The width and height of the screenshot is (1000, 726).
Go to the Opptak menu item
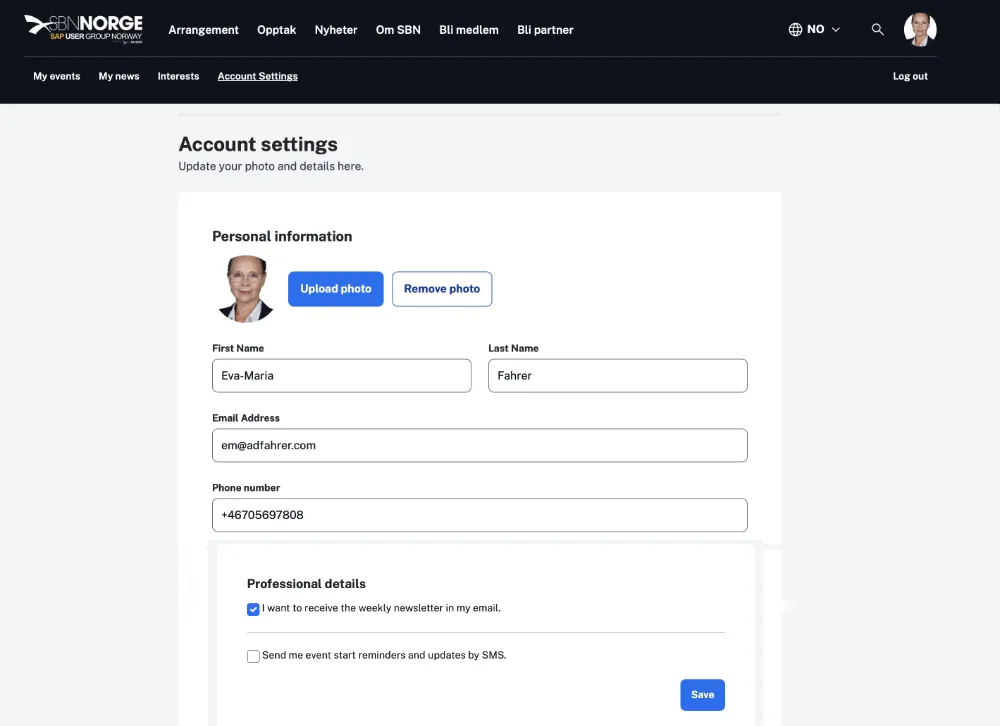click(276, 30)
